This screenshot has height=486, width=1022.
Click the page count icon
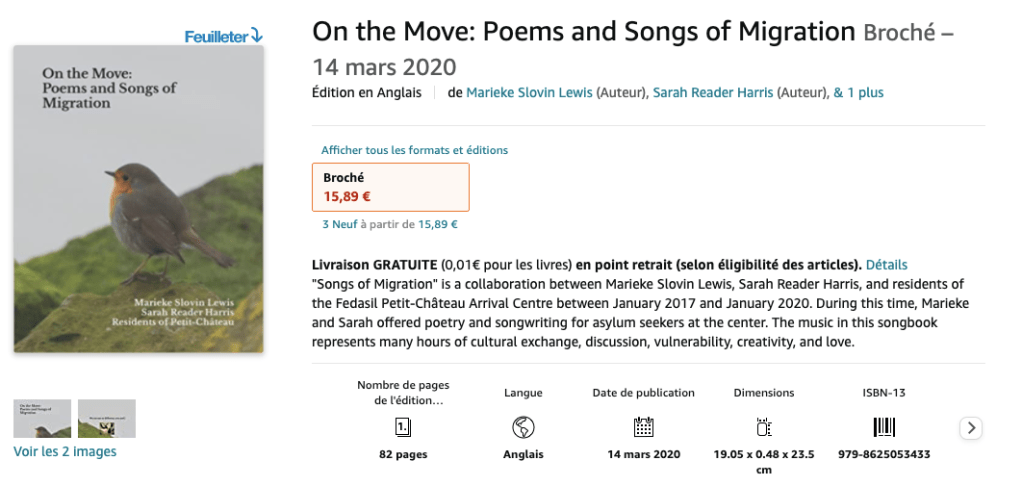coord(403,427)
